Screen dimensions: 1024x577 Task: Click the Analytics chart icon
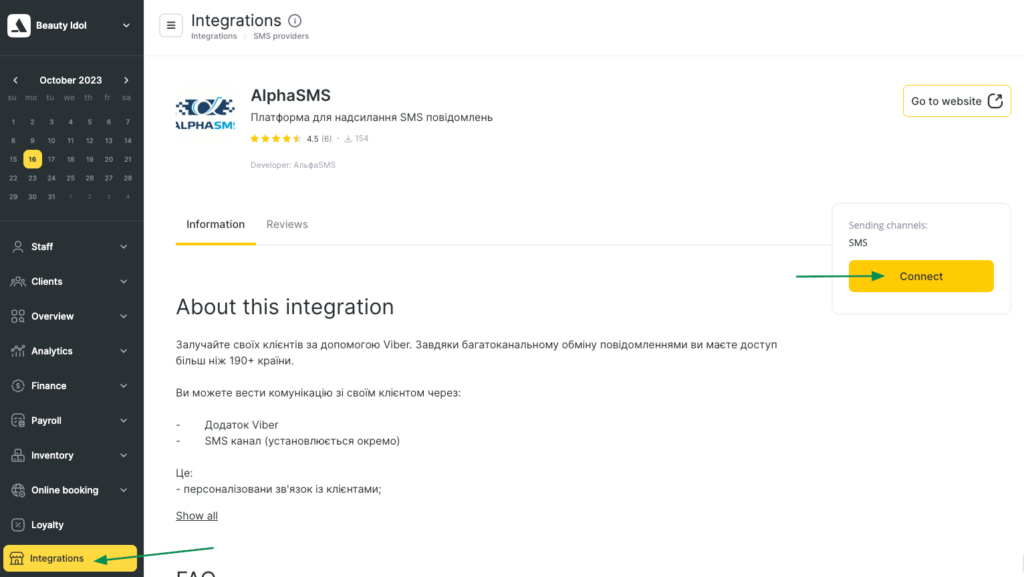click(18, 351)
